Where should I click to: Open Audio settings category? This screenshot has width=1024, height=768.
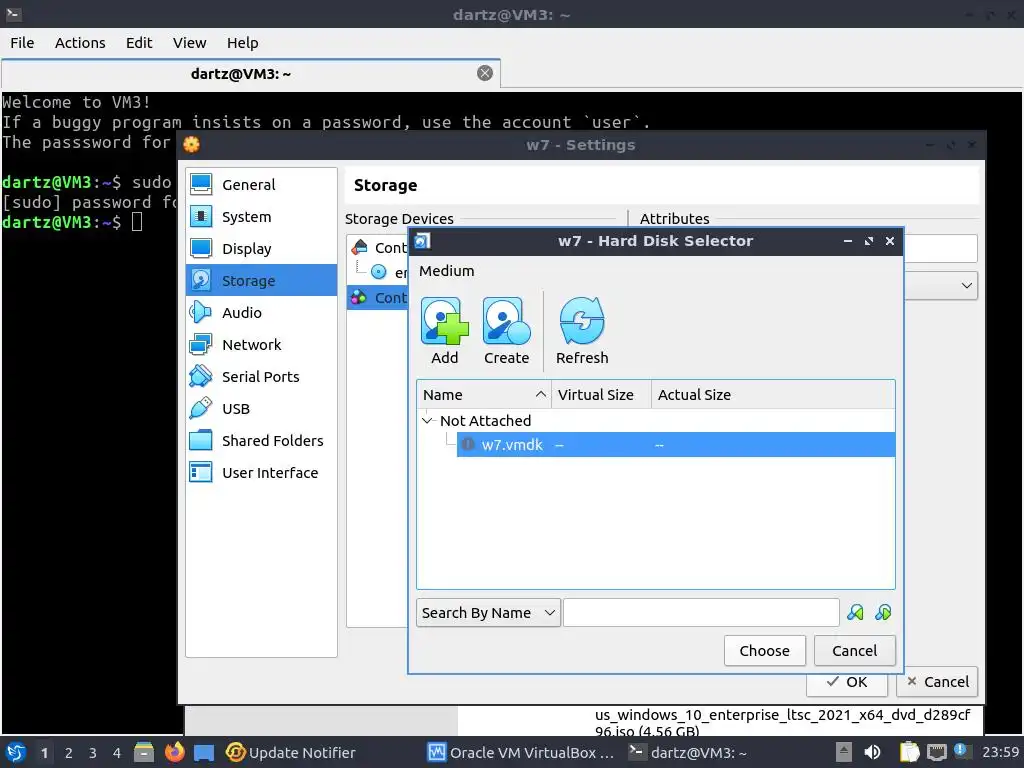(x=261, y=313)
